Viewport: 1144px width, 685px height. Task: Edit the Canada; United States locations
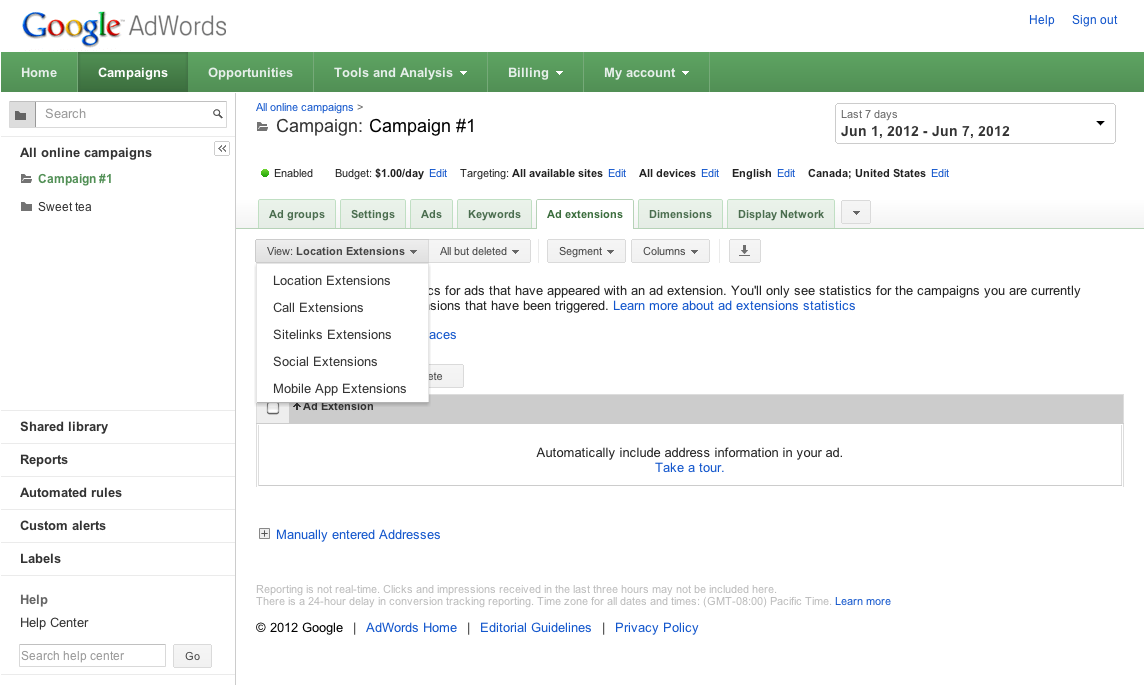[x=940, y=173]
